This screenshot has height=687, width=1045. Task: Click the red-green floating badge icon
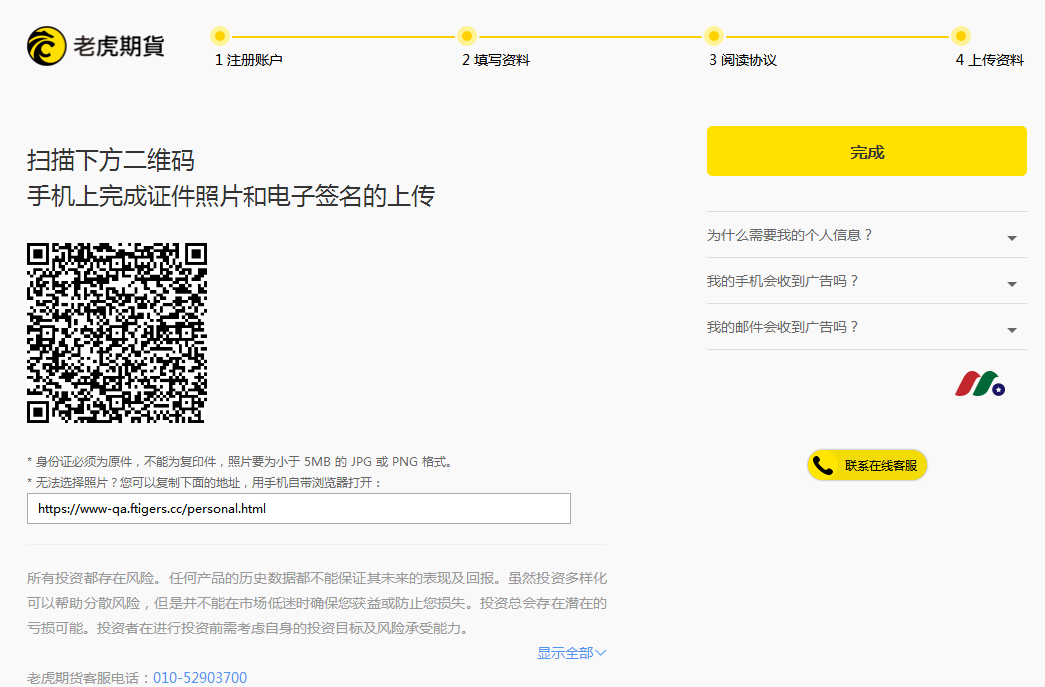tap(980, 384)
